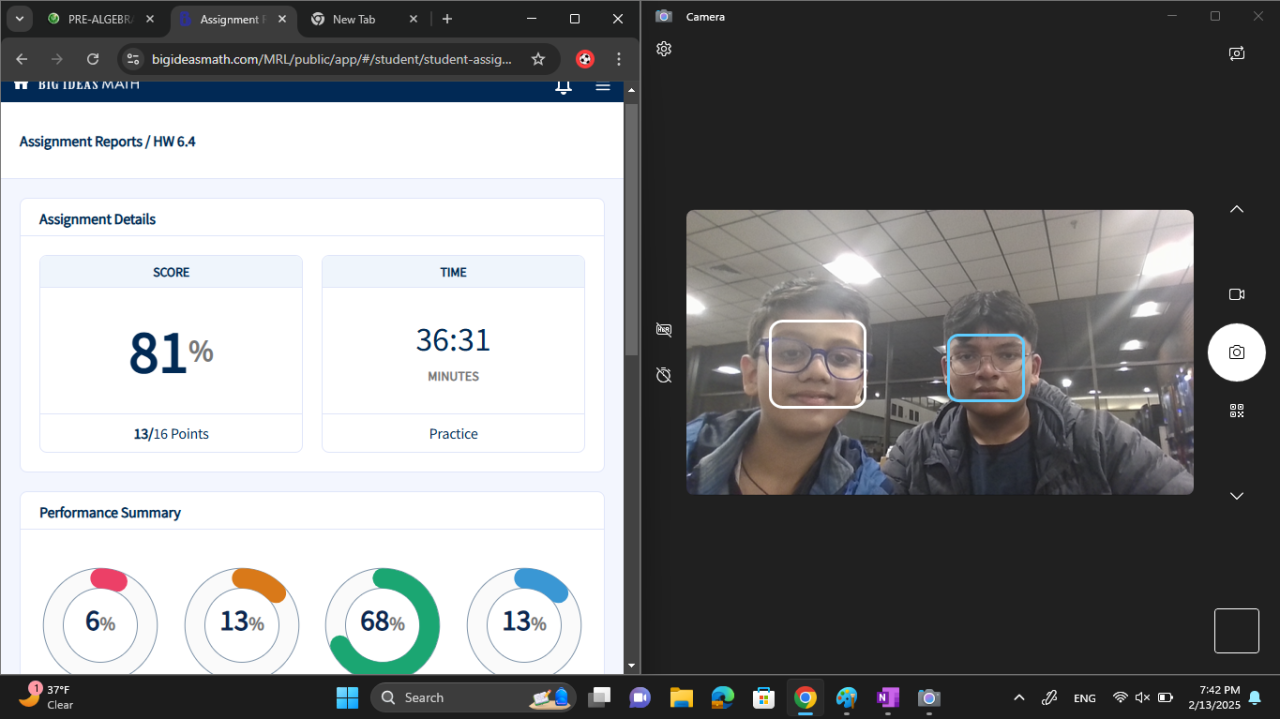
Task: Reload the Big Ideas Math page
Action: click(92, 59)
